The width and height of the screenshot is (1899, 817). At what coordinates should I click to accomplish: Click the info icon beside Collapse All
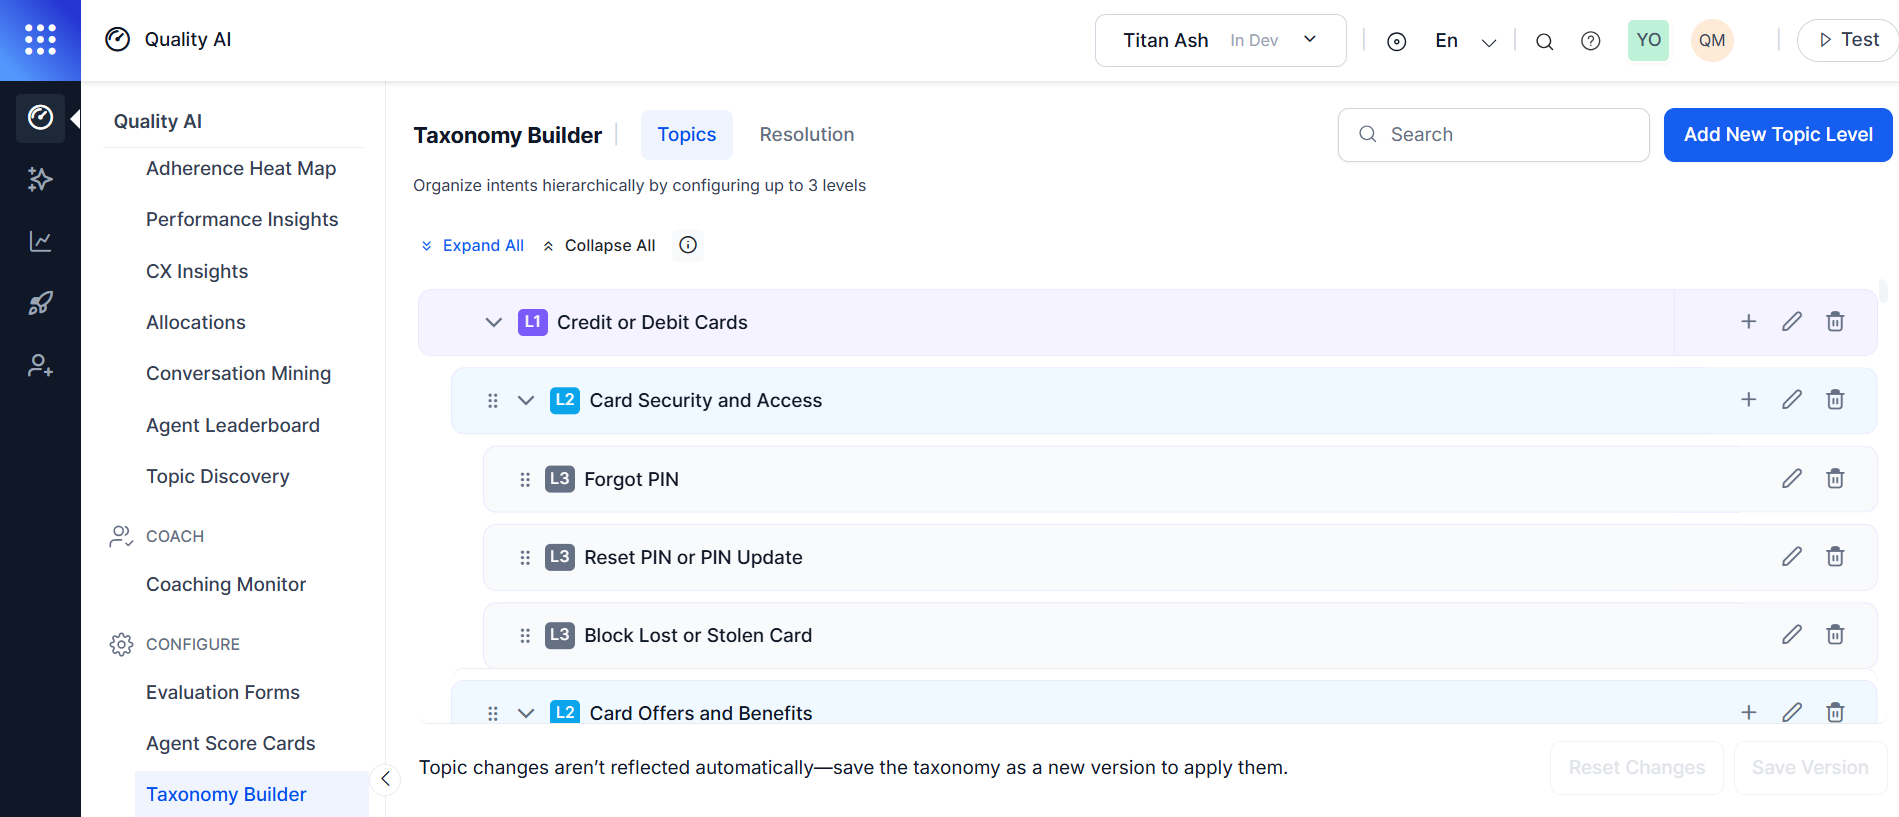(688, 245)
